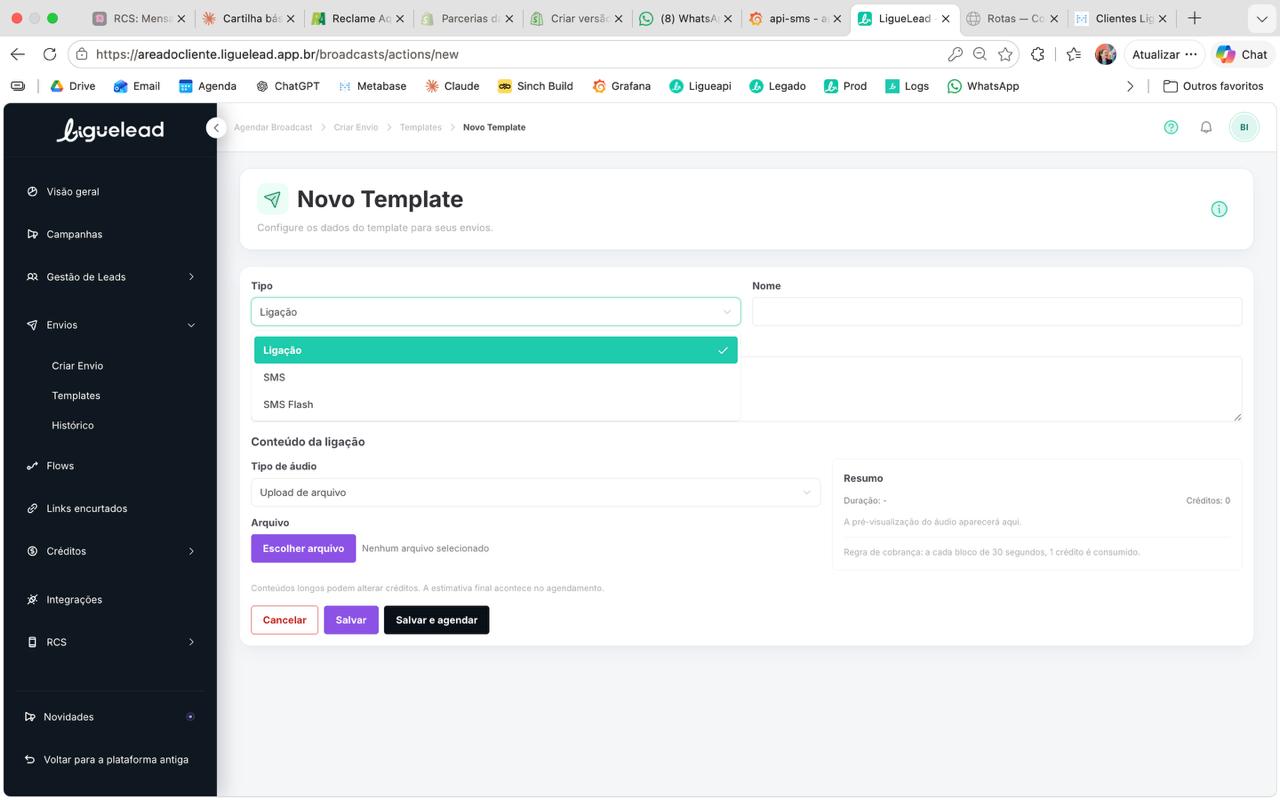Follow the Criar Envio breadcrumb link
1280x800 pixels.
tap(356, 127)
